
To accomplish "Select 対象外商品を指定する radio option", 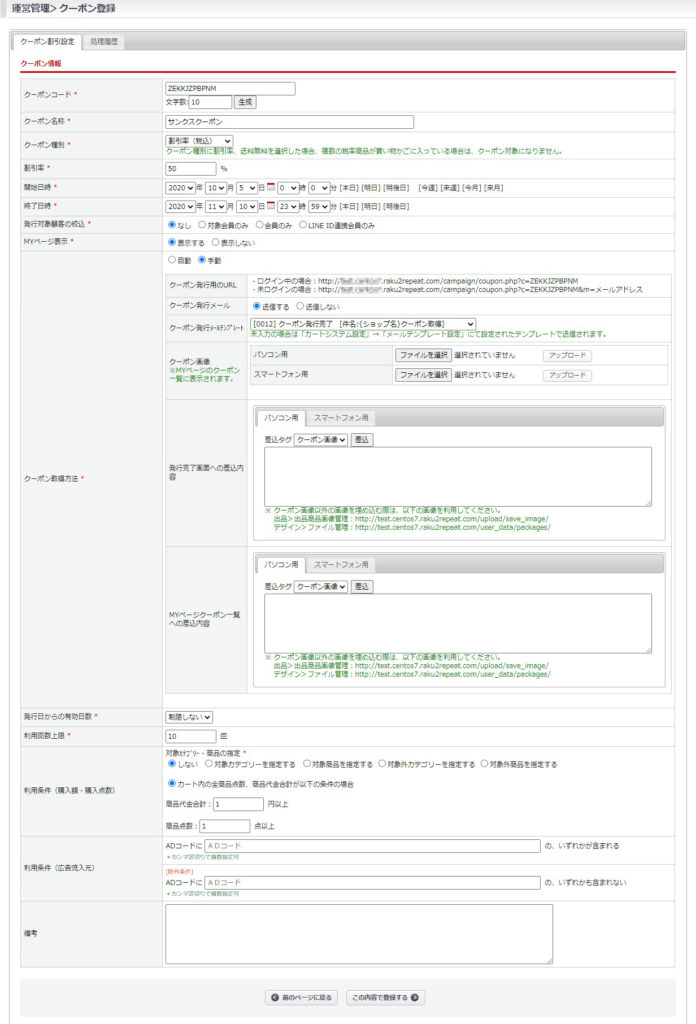I will (484, 763).
